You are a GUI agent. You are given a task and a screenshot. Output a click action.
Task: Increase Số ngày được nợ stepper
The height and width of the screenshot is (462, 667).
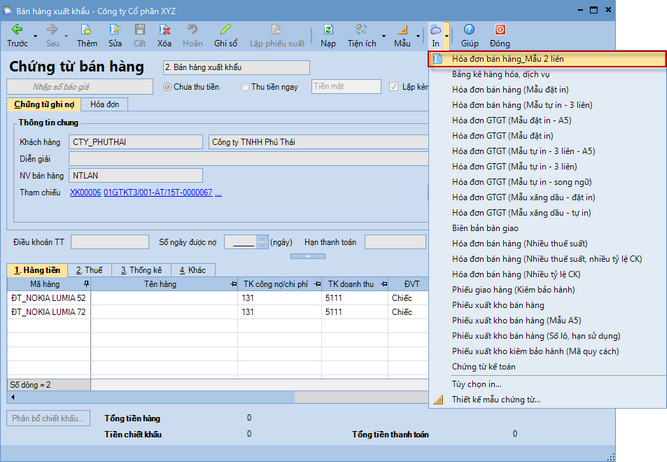(263, 239)
